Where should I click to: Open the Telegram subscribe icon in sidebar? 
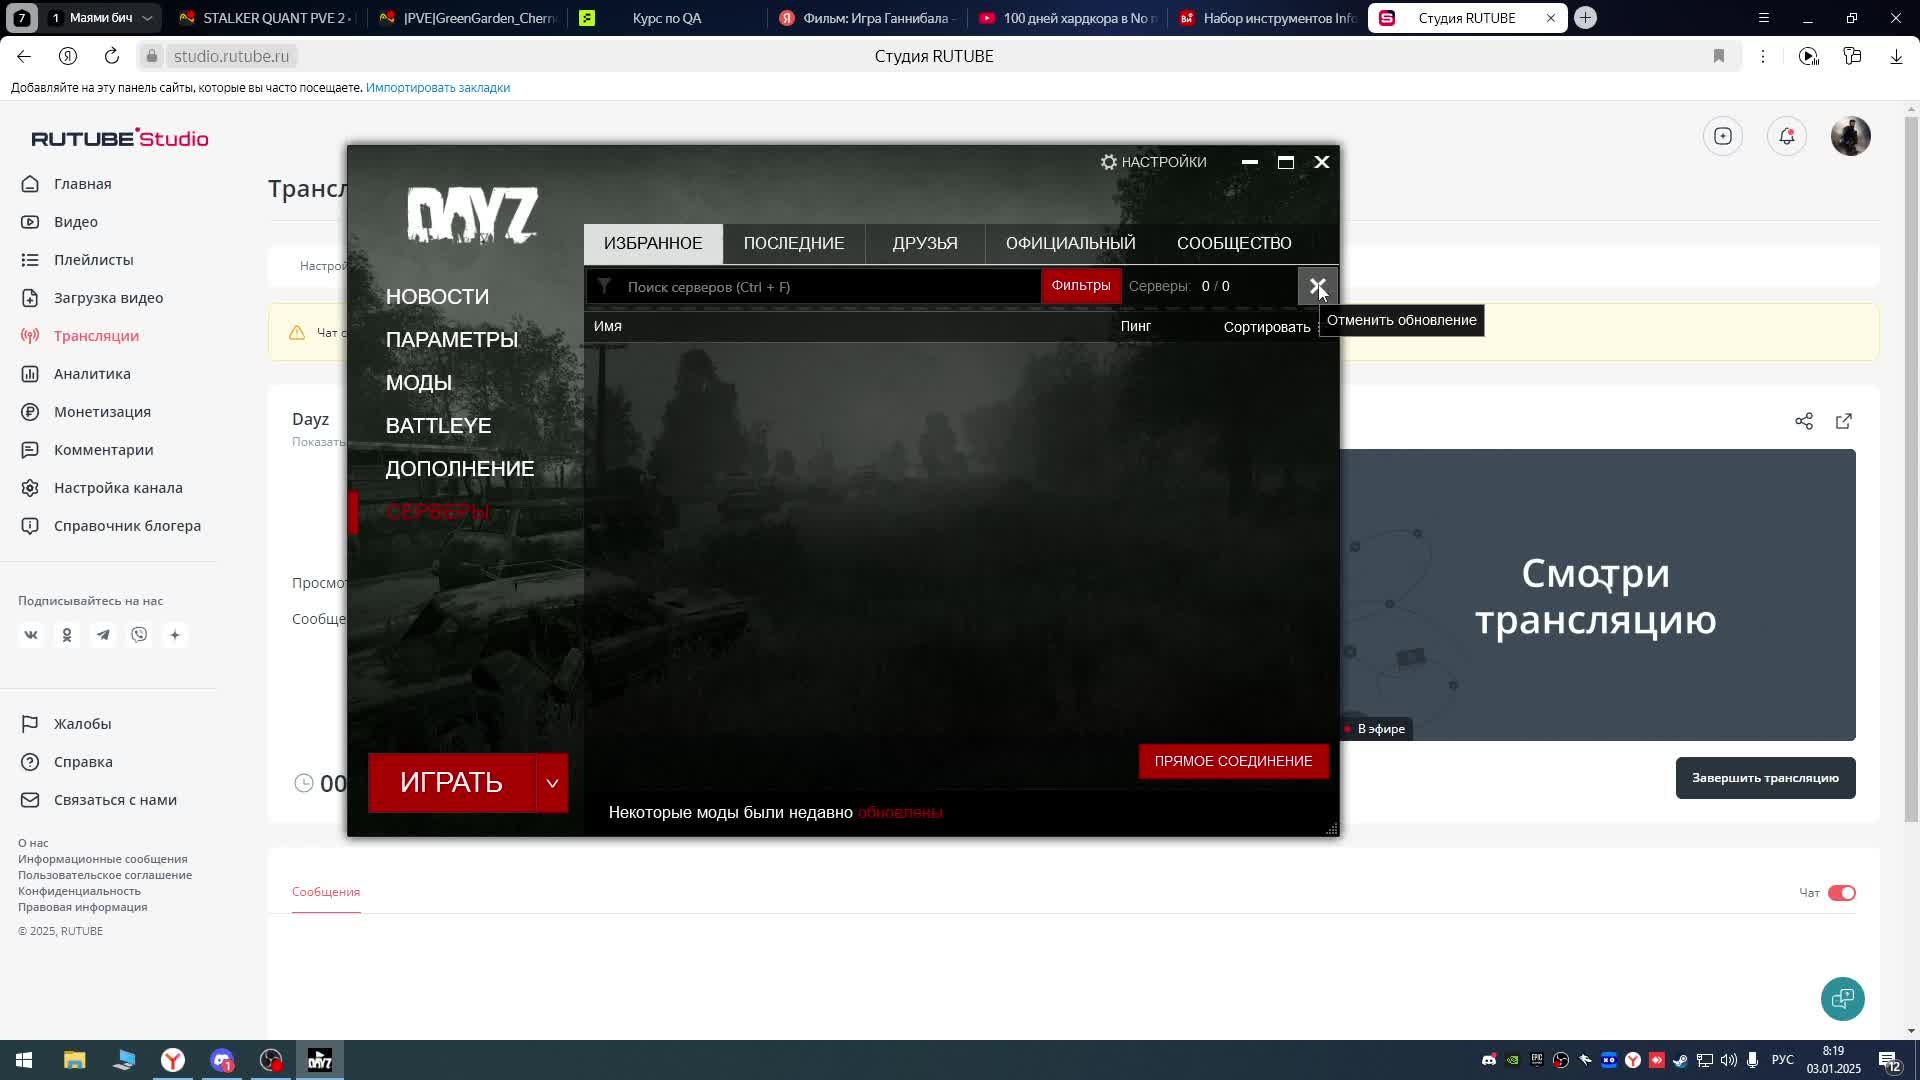[103, 634]
